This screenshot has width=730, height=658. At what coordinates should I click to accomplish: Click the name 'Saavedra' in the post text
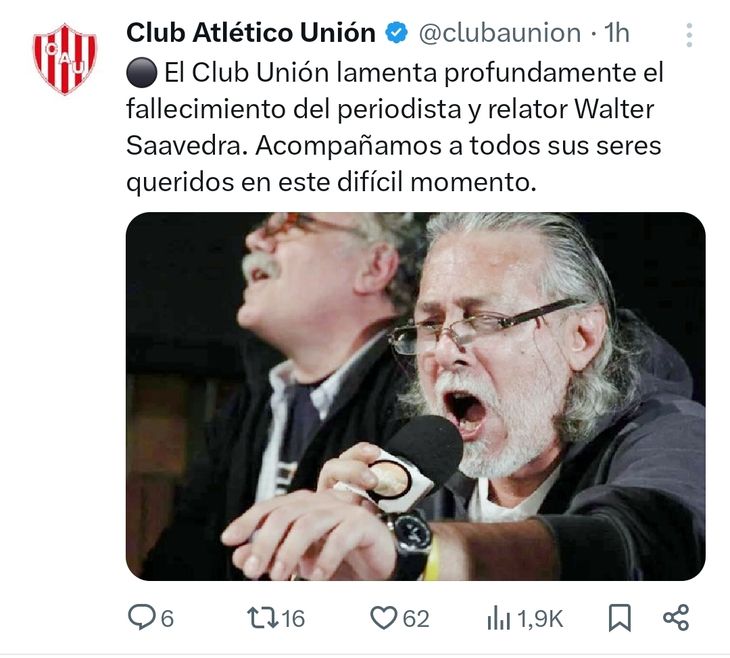point(185,146)
